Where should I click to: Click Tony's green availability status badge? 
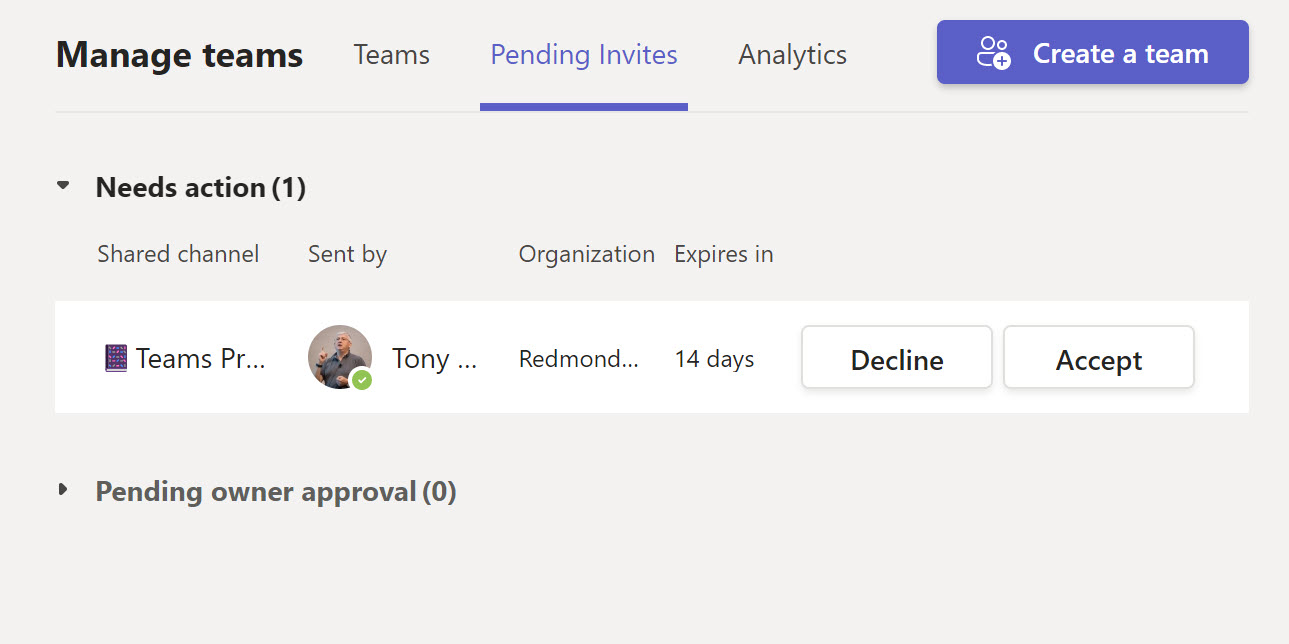[x=362, y=379]
